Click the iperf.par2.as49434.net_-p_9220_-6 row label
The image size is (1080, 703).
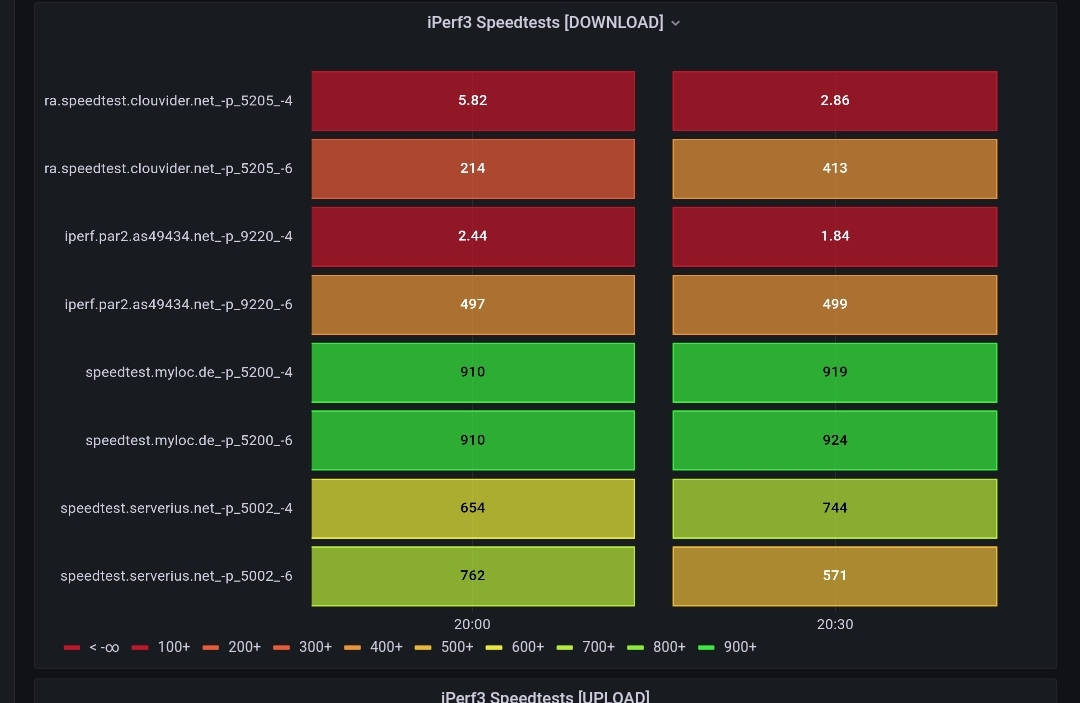click(x=178, y=304)
